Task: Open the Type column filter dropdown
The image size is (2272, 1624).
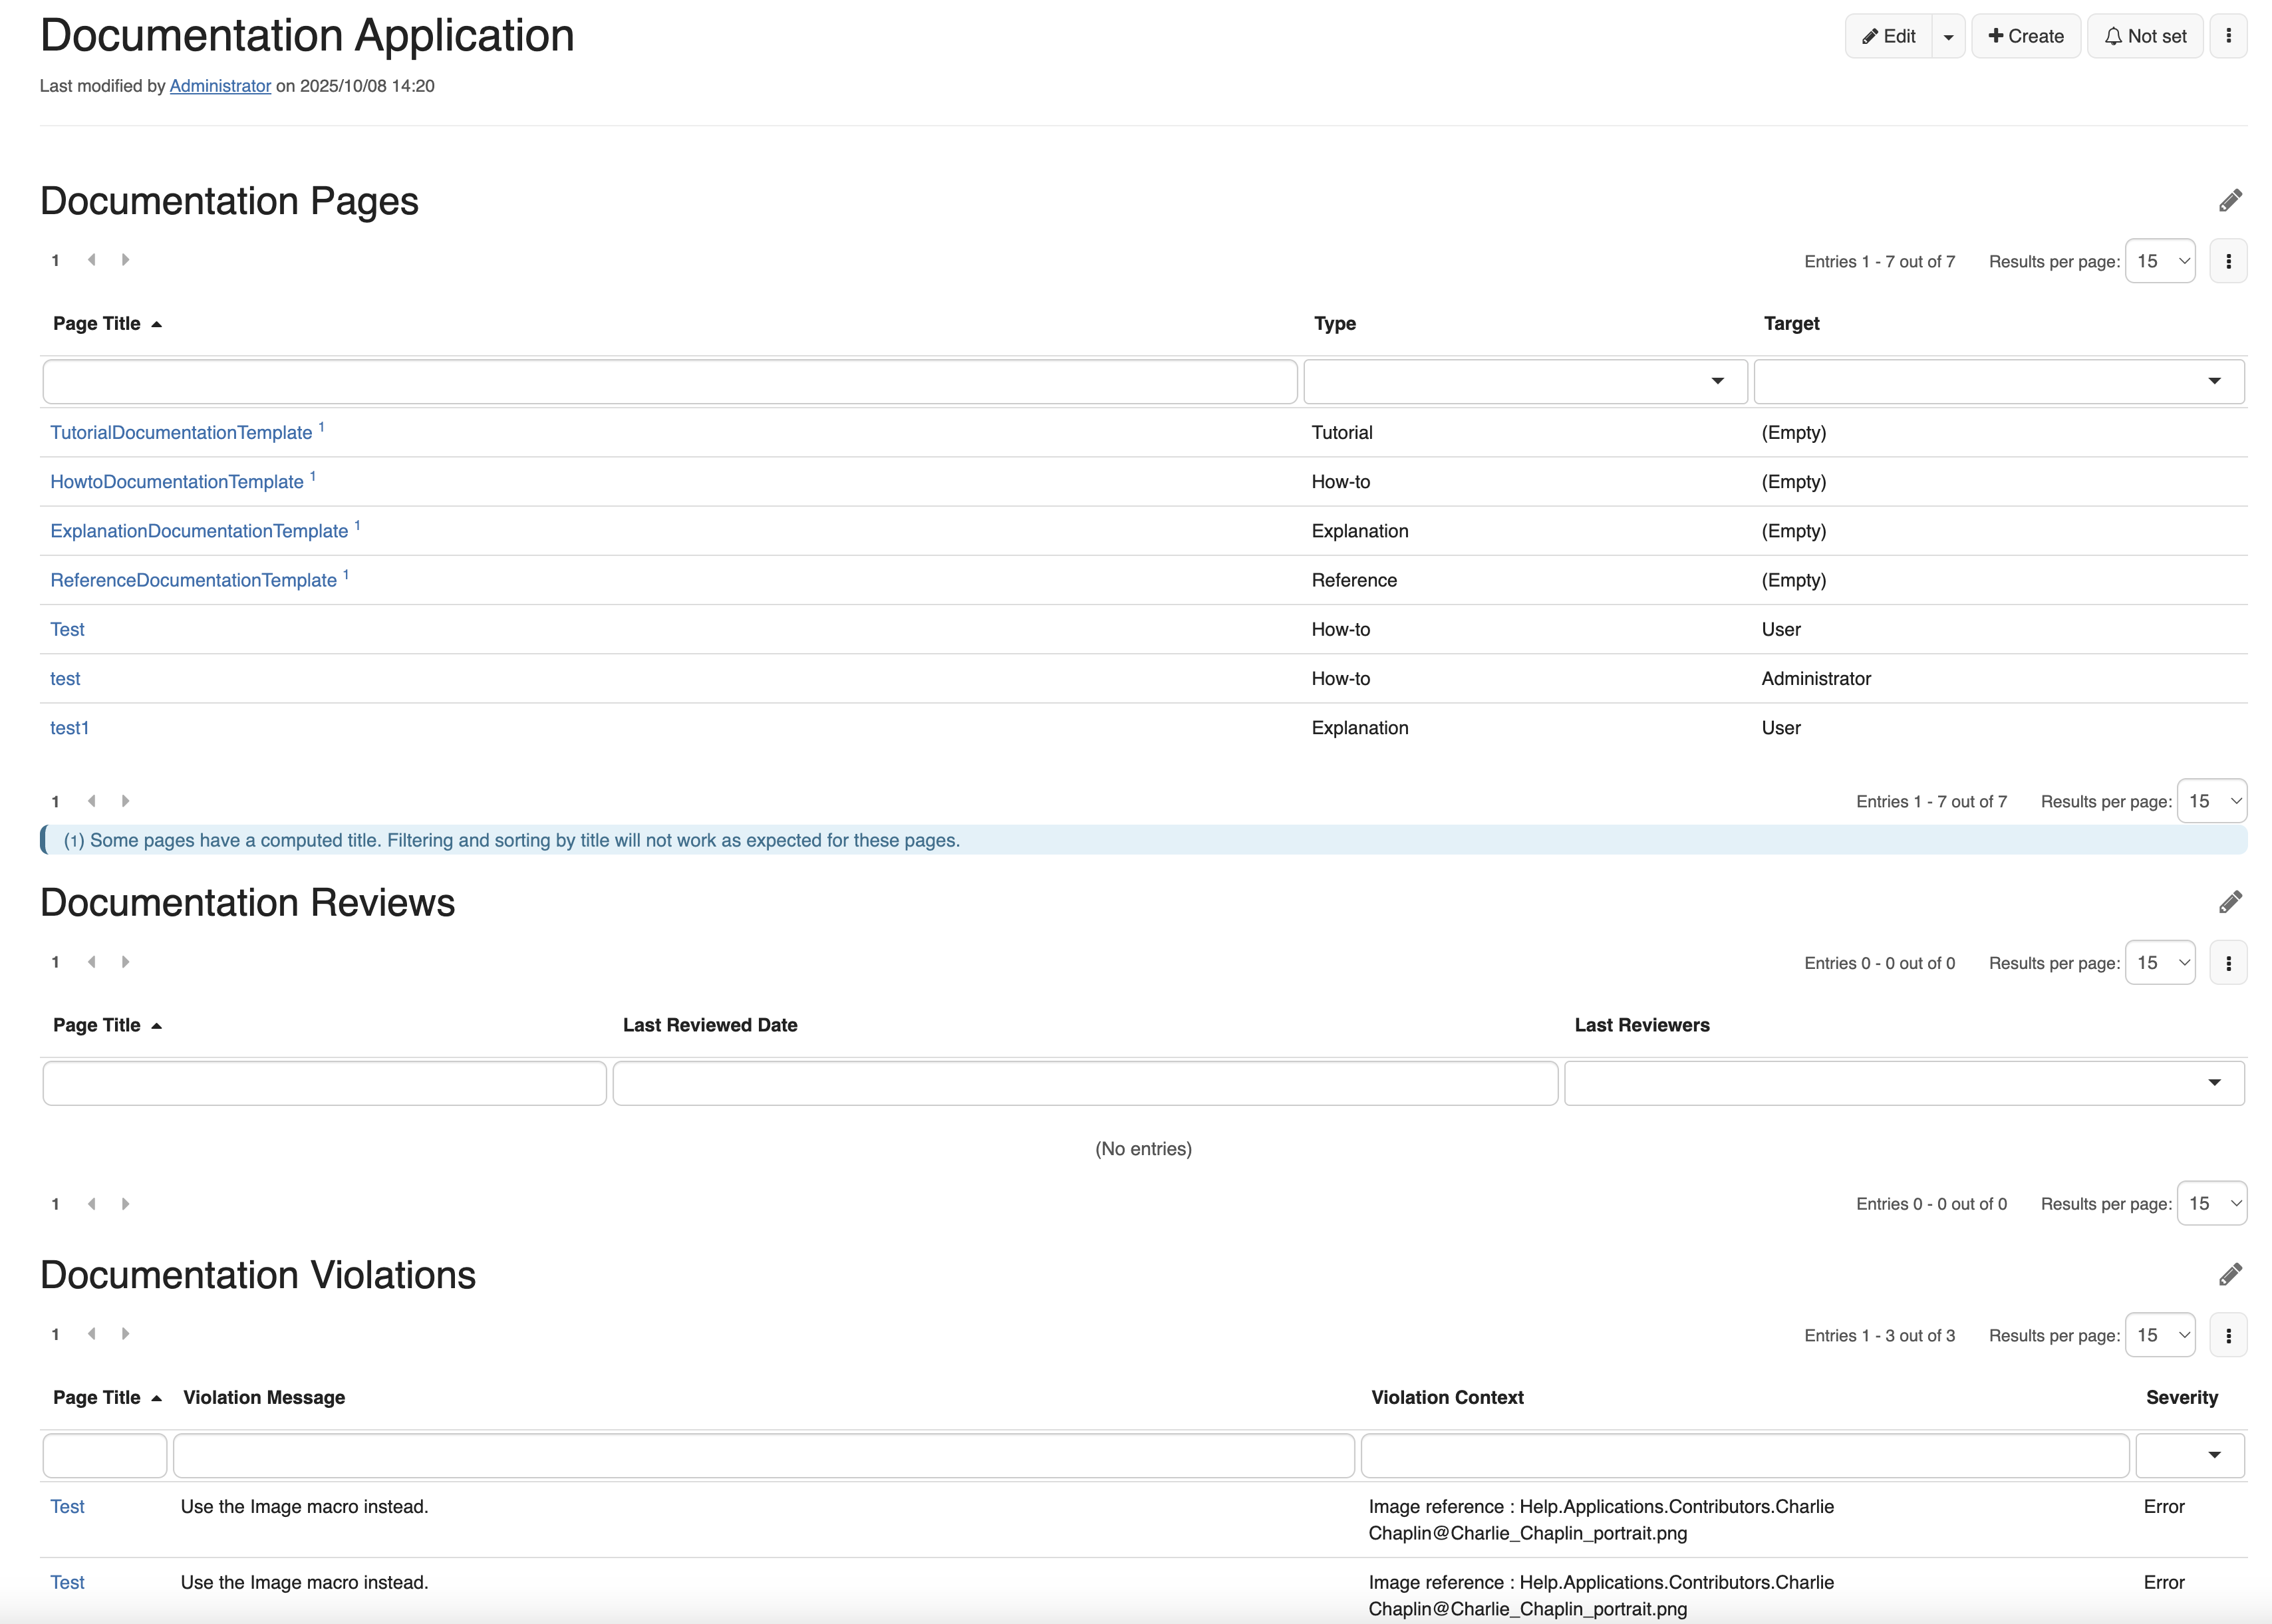Action: [x=1525, y=381]
